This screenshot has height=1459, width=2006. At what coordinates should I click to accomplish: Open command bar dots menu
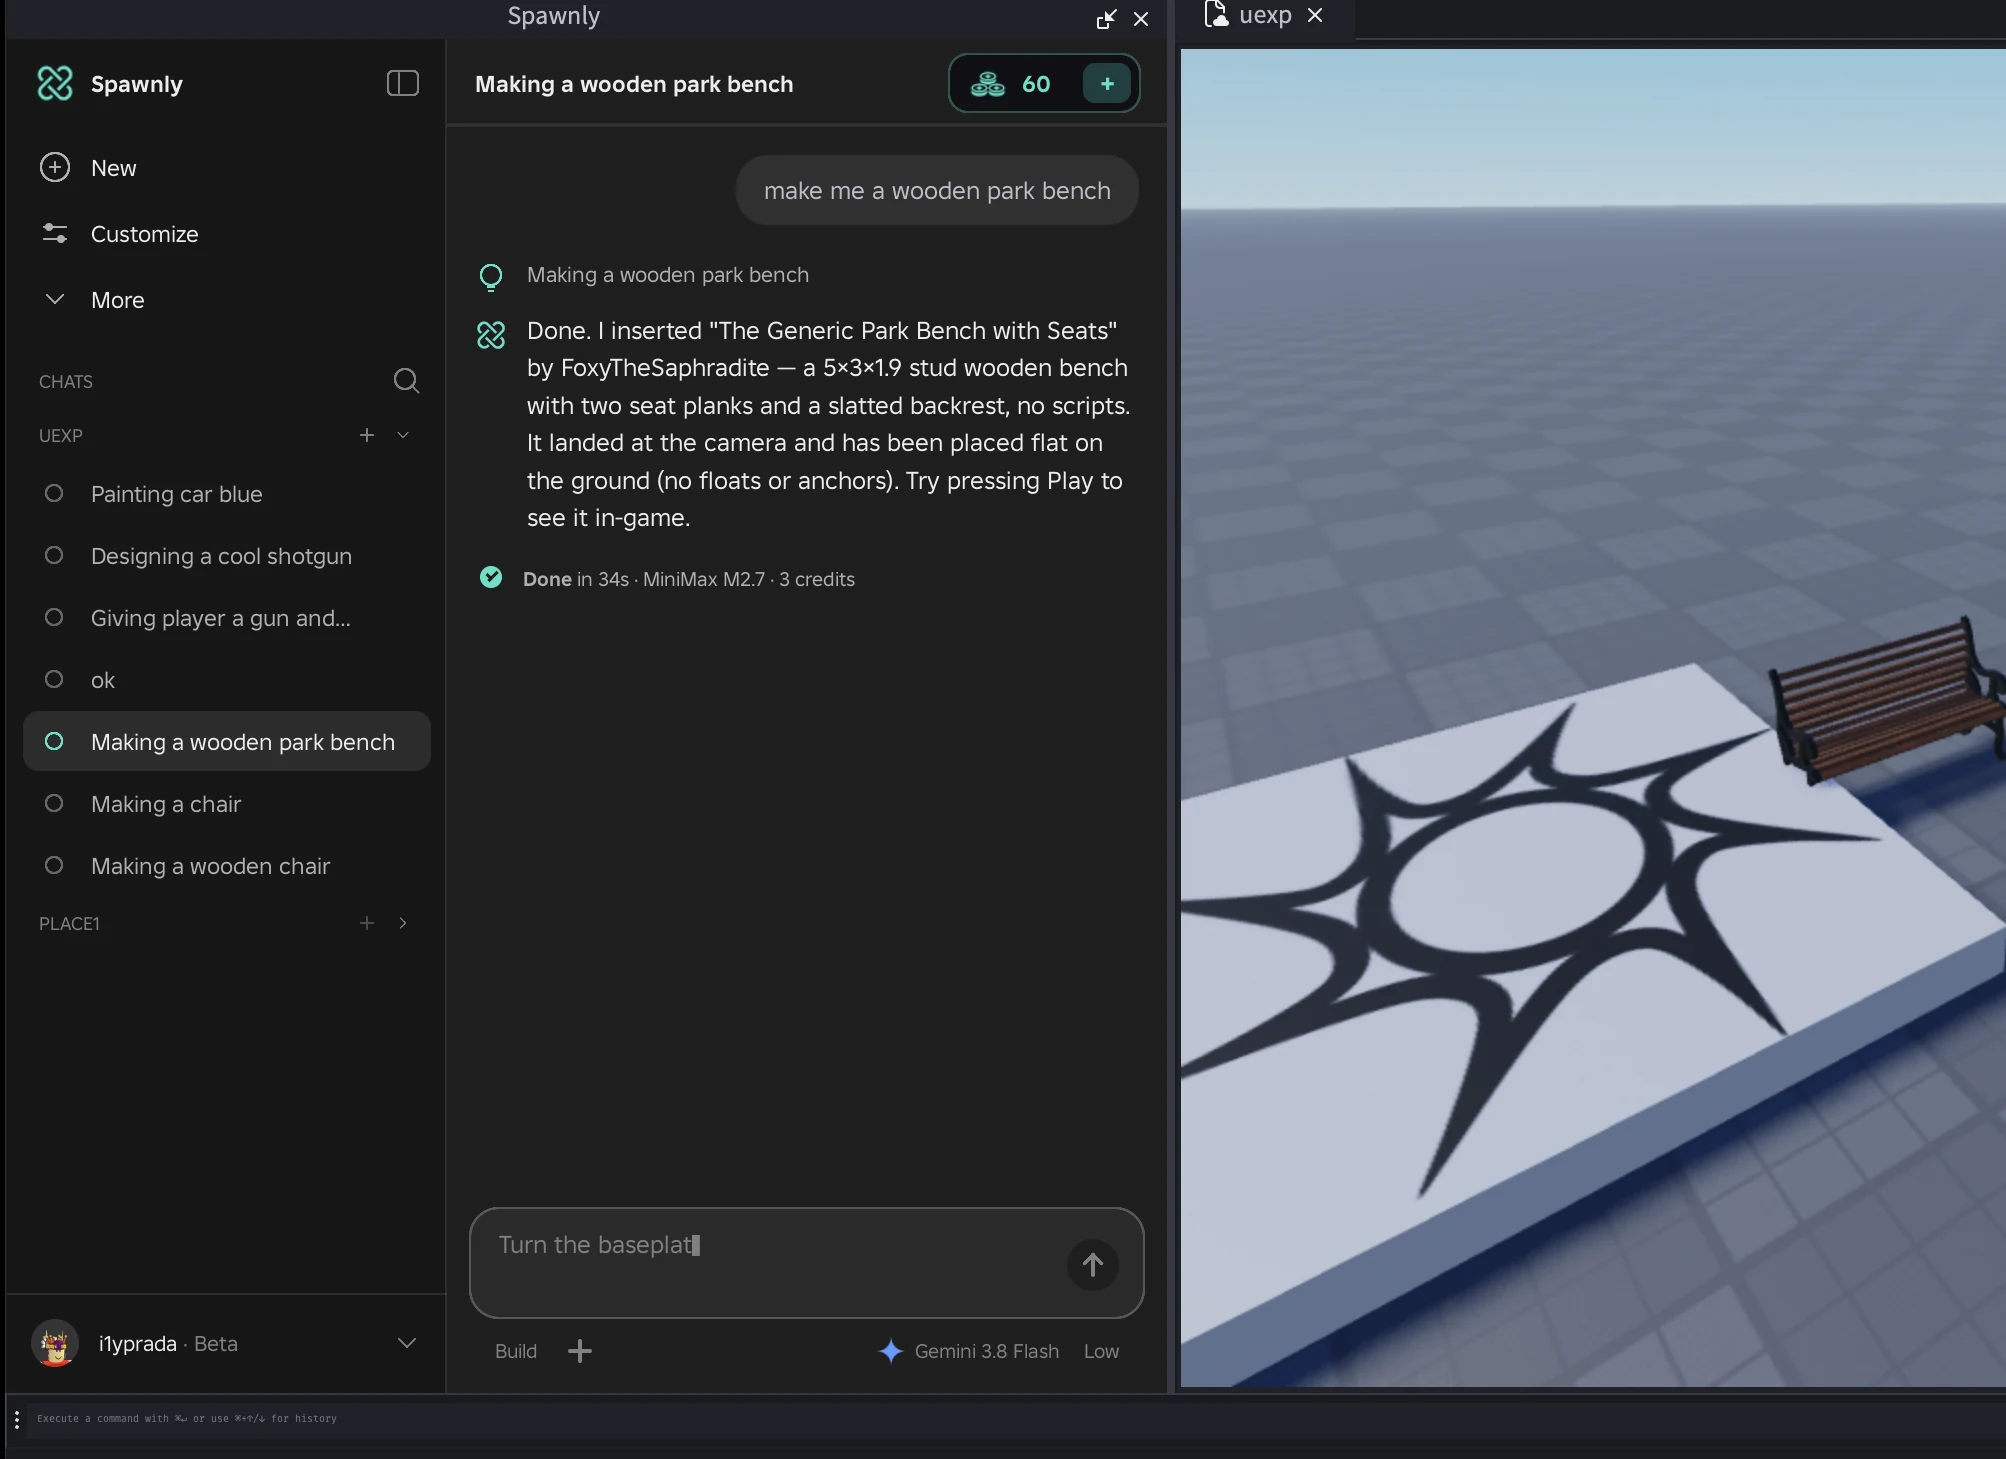(x=17, y=1419)
